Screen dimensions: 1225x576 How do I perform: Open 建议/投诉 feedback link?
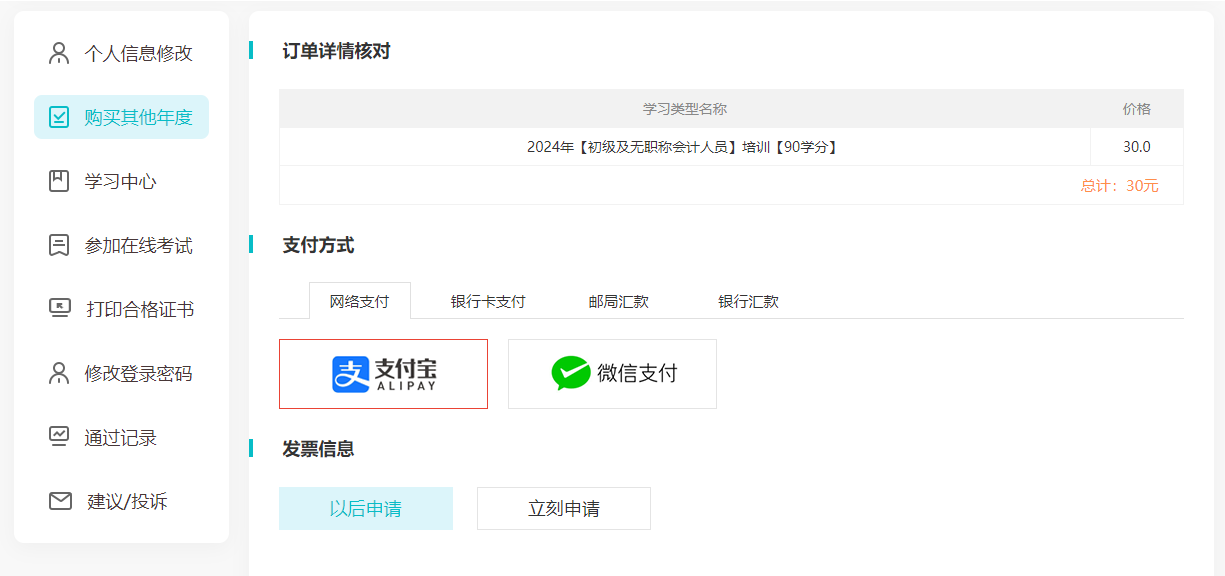[x=127, y=501]
